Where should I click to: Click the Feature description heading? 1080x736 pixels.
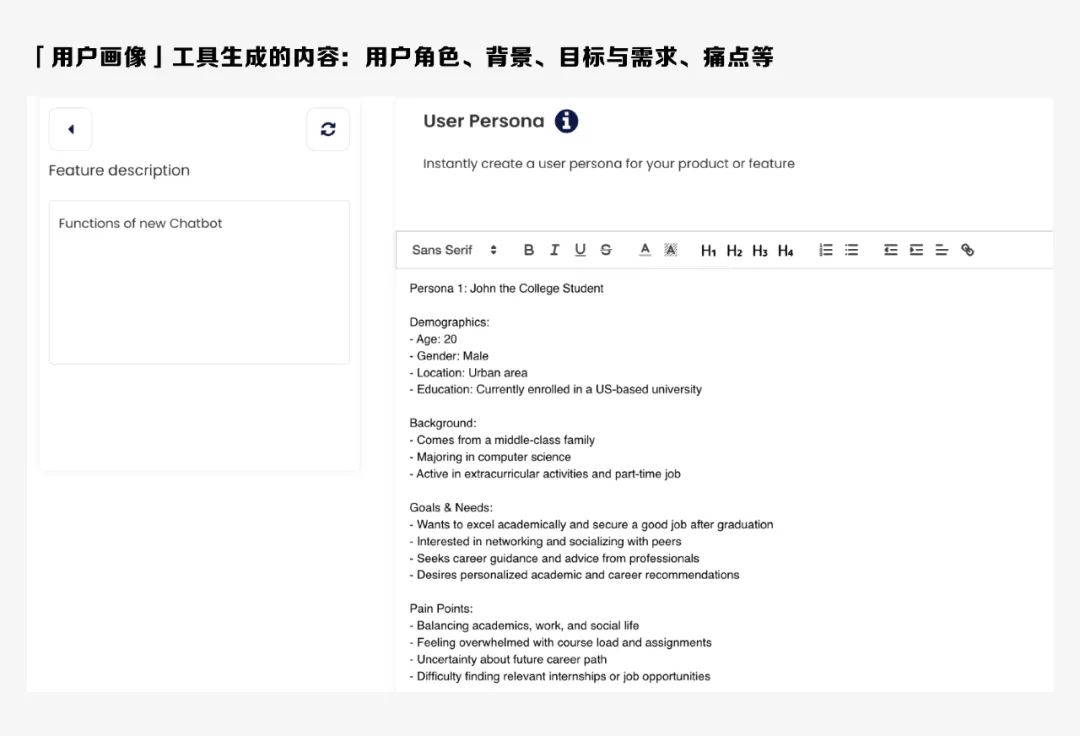coord(119,170)
